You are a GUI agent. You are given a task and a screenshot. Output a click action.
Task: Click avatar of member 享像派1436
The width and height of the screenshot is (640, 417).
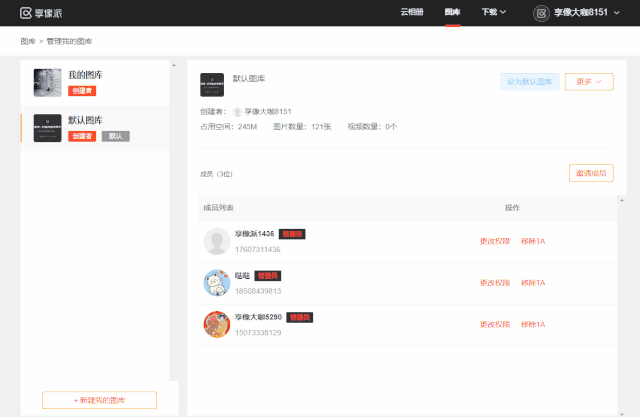(216, 241)
